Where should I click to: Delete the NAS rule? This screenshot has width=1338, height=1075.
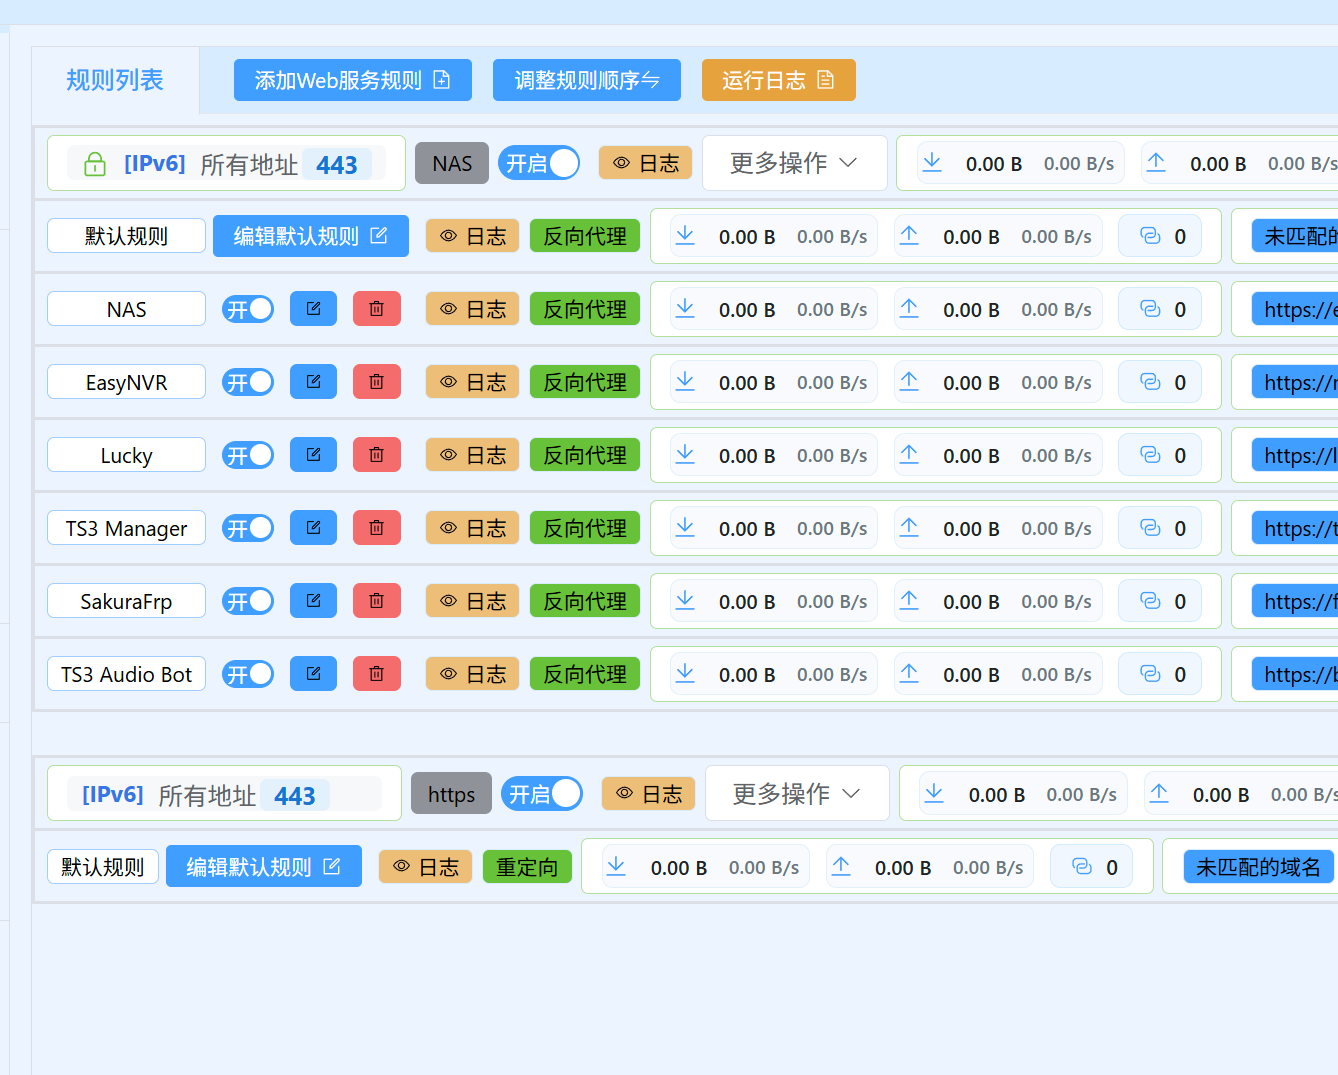pyautogui.click(x=377, y=309)
